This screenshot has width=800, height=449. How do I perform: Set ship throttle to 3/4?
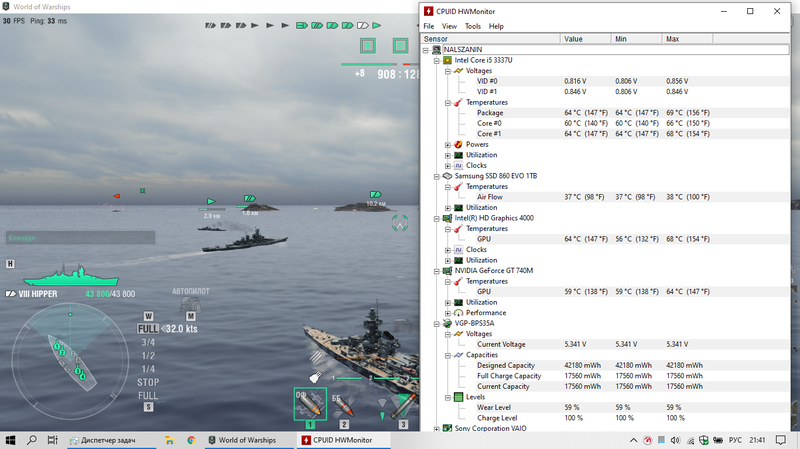(148, 342)
